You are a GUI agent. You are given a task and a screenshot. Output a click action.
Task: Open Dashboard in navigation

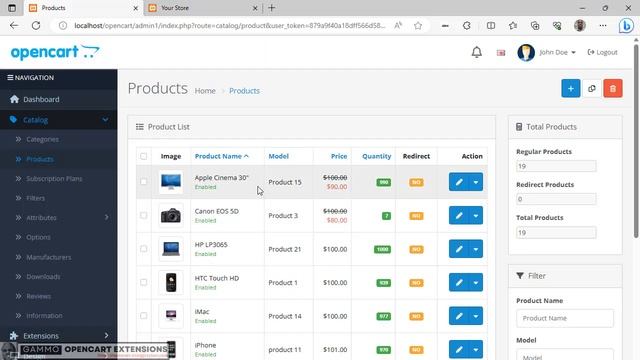pyautogui.click(x=58, y=99)
